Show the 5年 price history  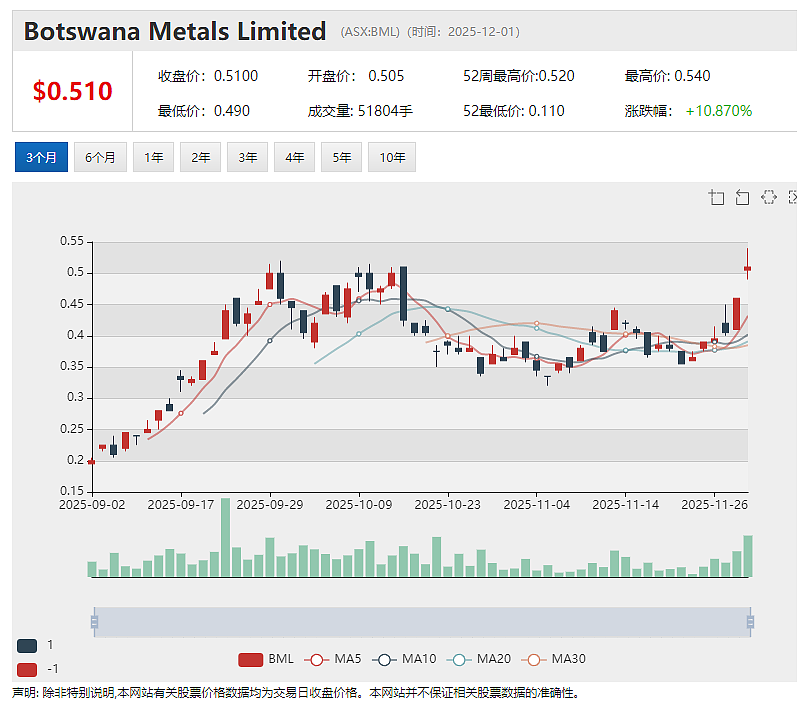pos(341,157)
